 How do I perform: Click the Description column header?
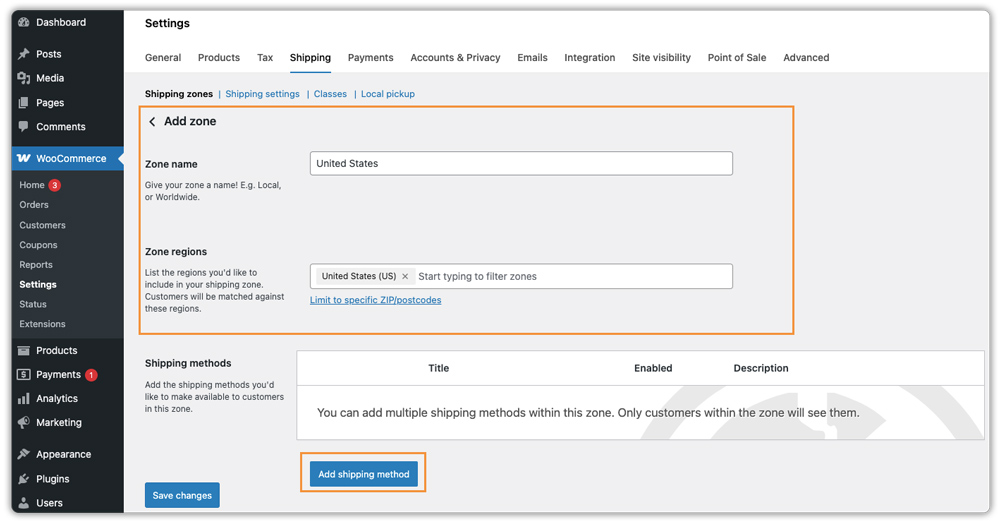point(761,368)
